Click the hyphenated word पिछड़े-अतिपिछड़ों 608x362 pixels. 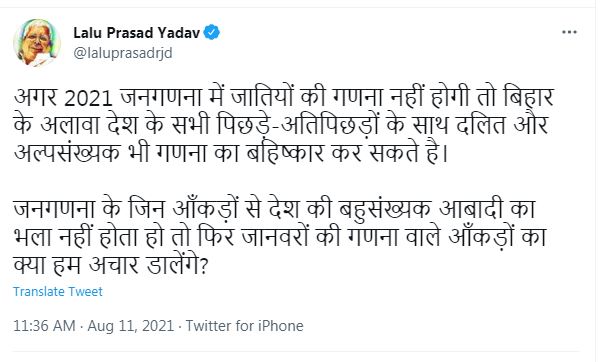pos(297,125)
